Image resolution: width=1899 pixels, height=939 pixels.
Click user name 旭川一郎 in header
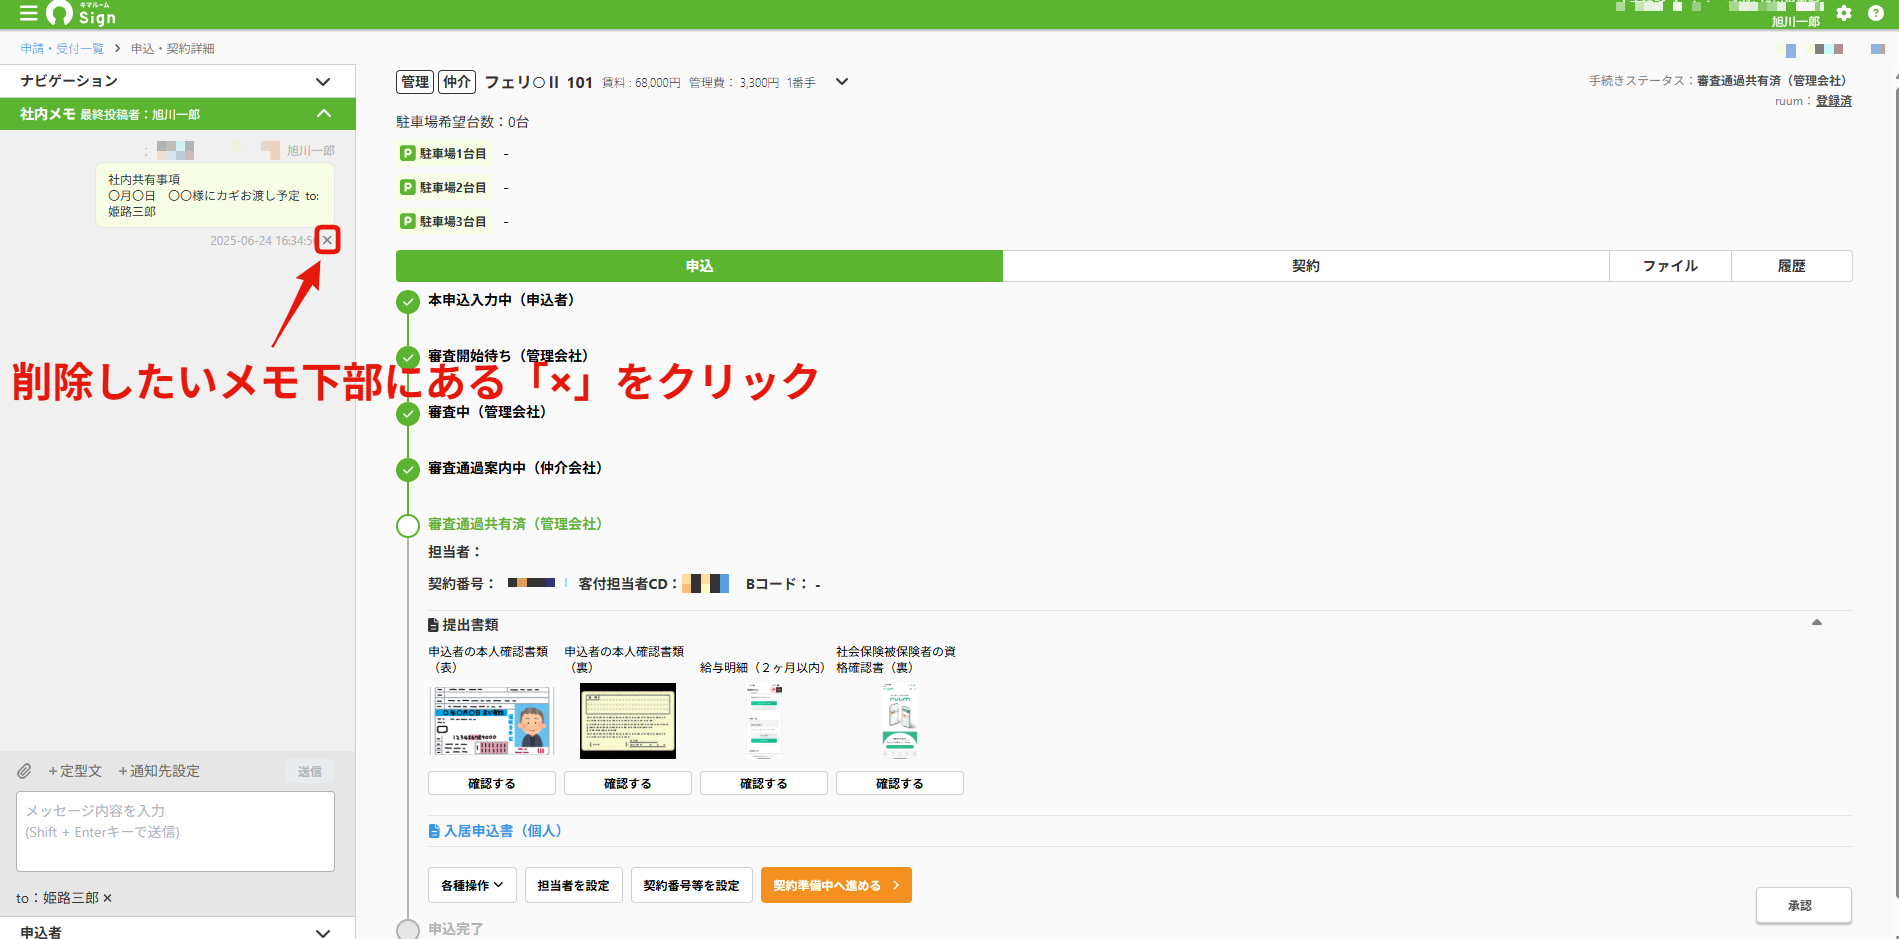[x=1796, y=21]
